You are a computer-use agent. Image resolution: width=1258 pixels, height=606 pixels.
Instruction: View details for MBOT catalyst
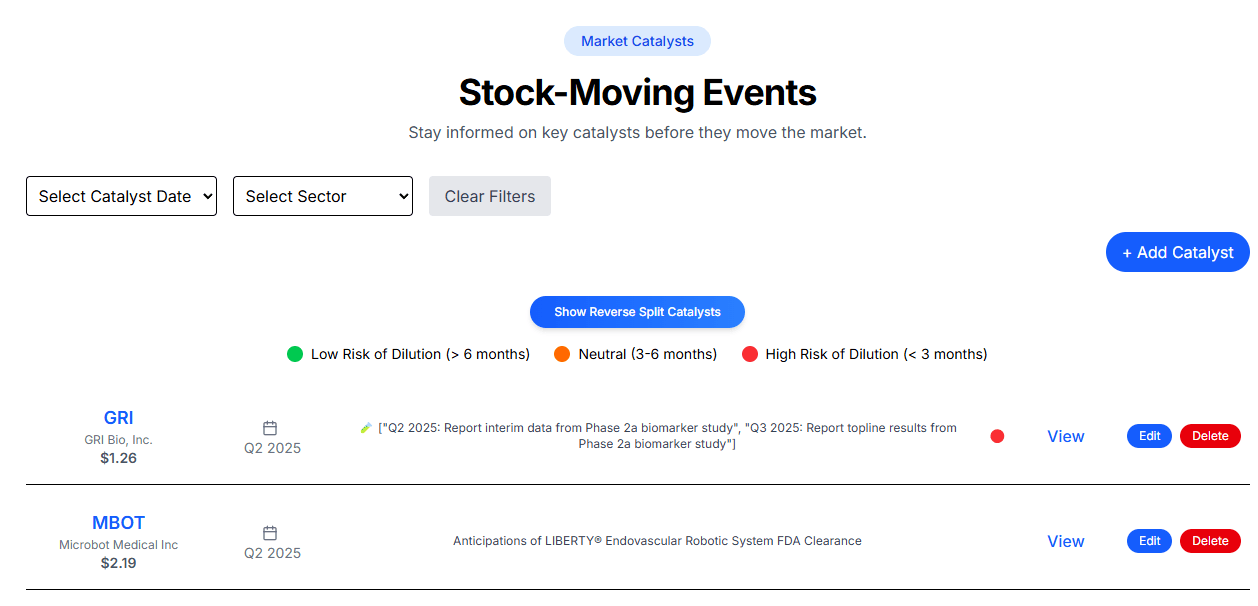coord(1066,541)
